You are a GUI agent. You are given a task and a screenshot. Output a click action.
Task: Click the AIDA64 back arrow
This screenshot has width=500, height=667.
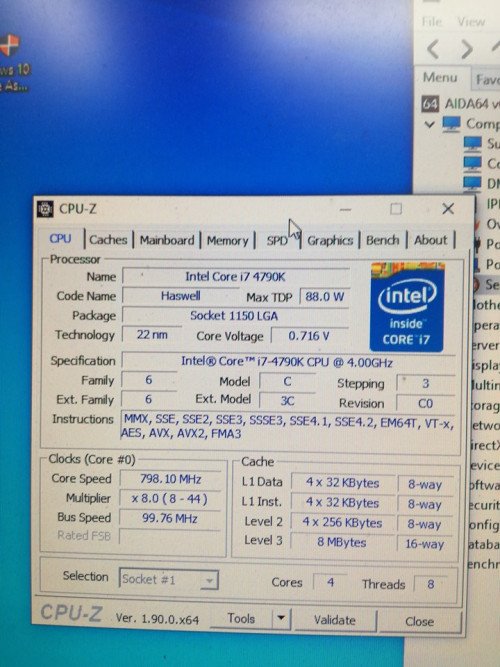coord(433,49)
